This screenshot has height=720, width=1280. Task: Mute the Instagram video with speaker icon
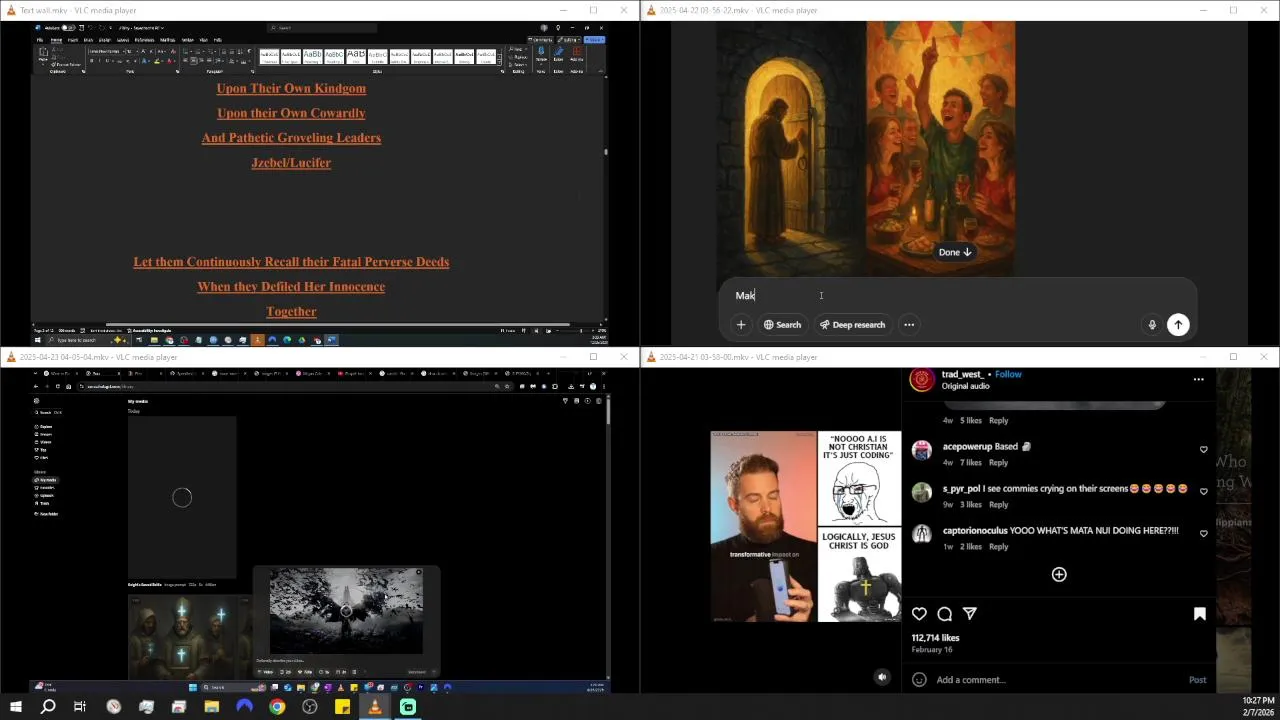(882, 677)
